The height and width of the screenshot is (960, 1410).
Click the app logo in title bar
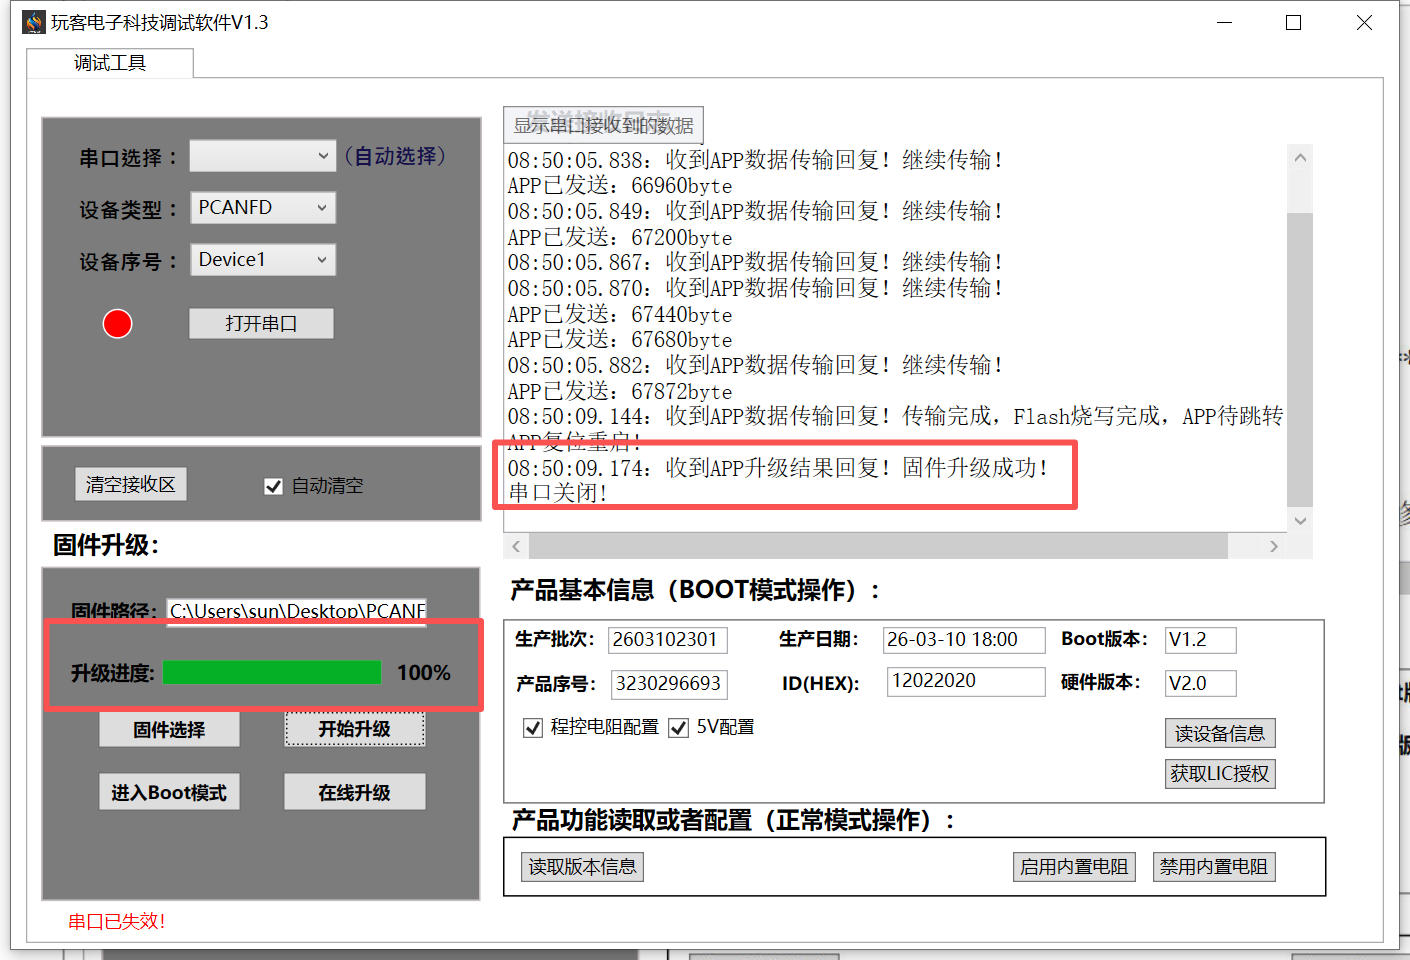click(34, 22)
